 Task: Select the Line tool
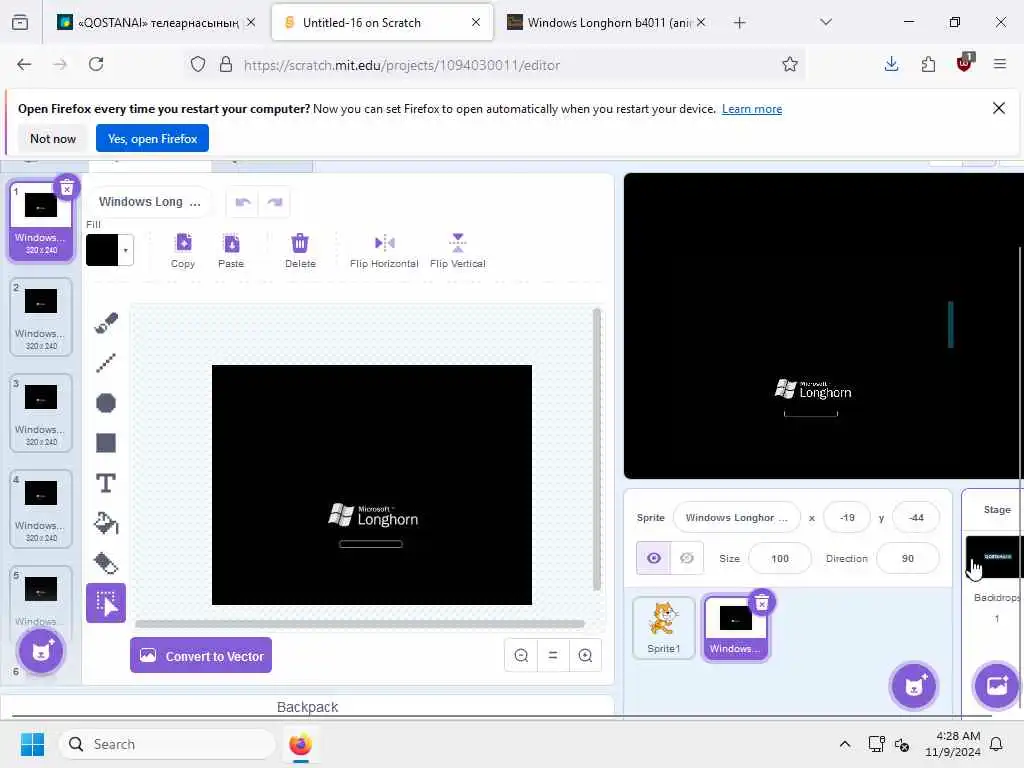[106, 362]
